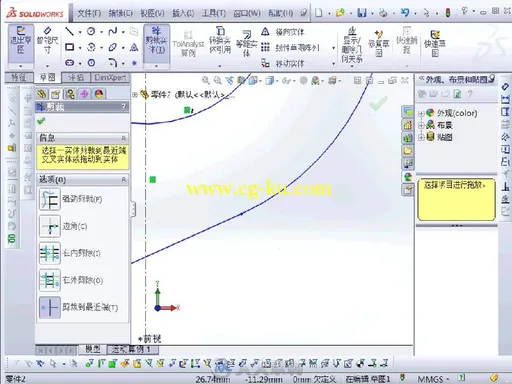Screen dimensions: 512x384
Task: Click the Repair Sketch (修复草图) tool
Action: (379, 43)
